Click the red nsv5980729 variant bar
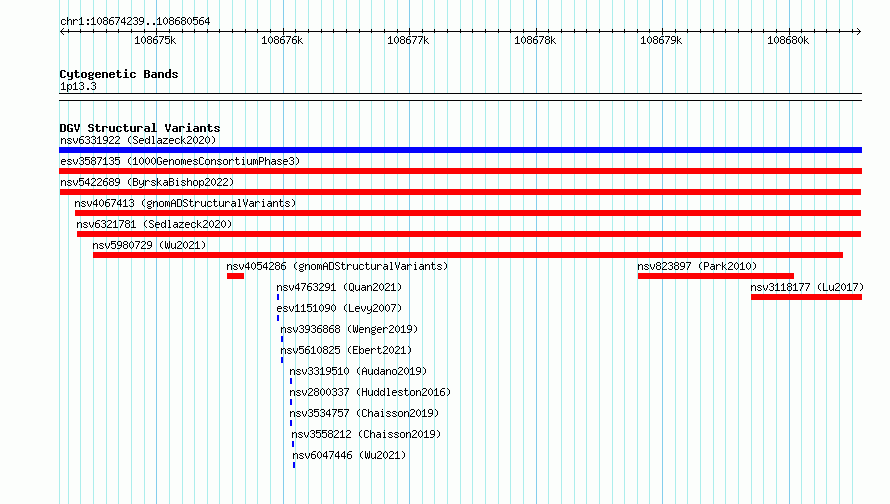Screen dimensions: 890x504 click(x=468, y=255)
